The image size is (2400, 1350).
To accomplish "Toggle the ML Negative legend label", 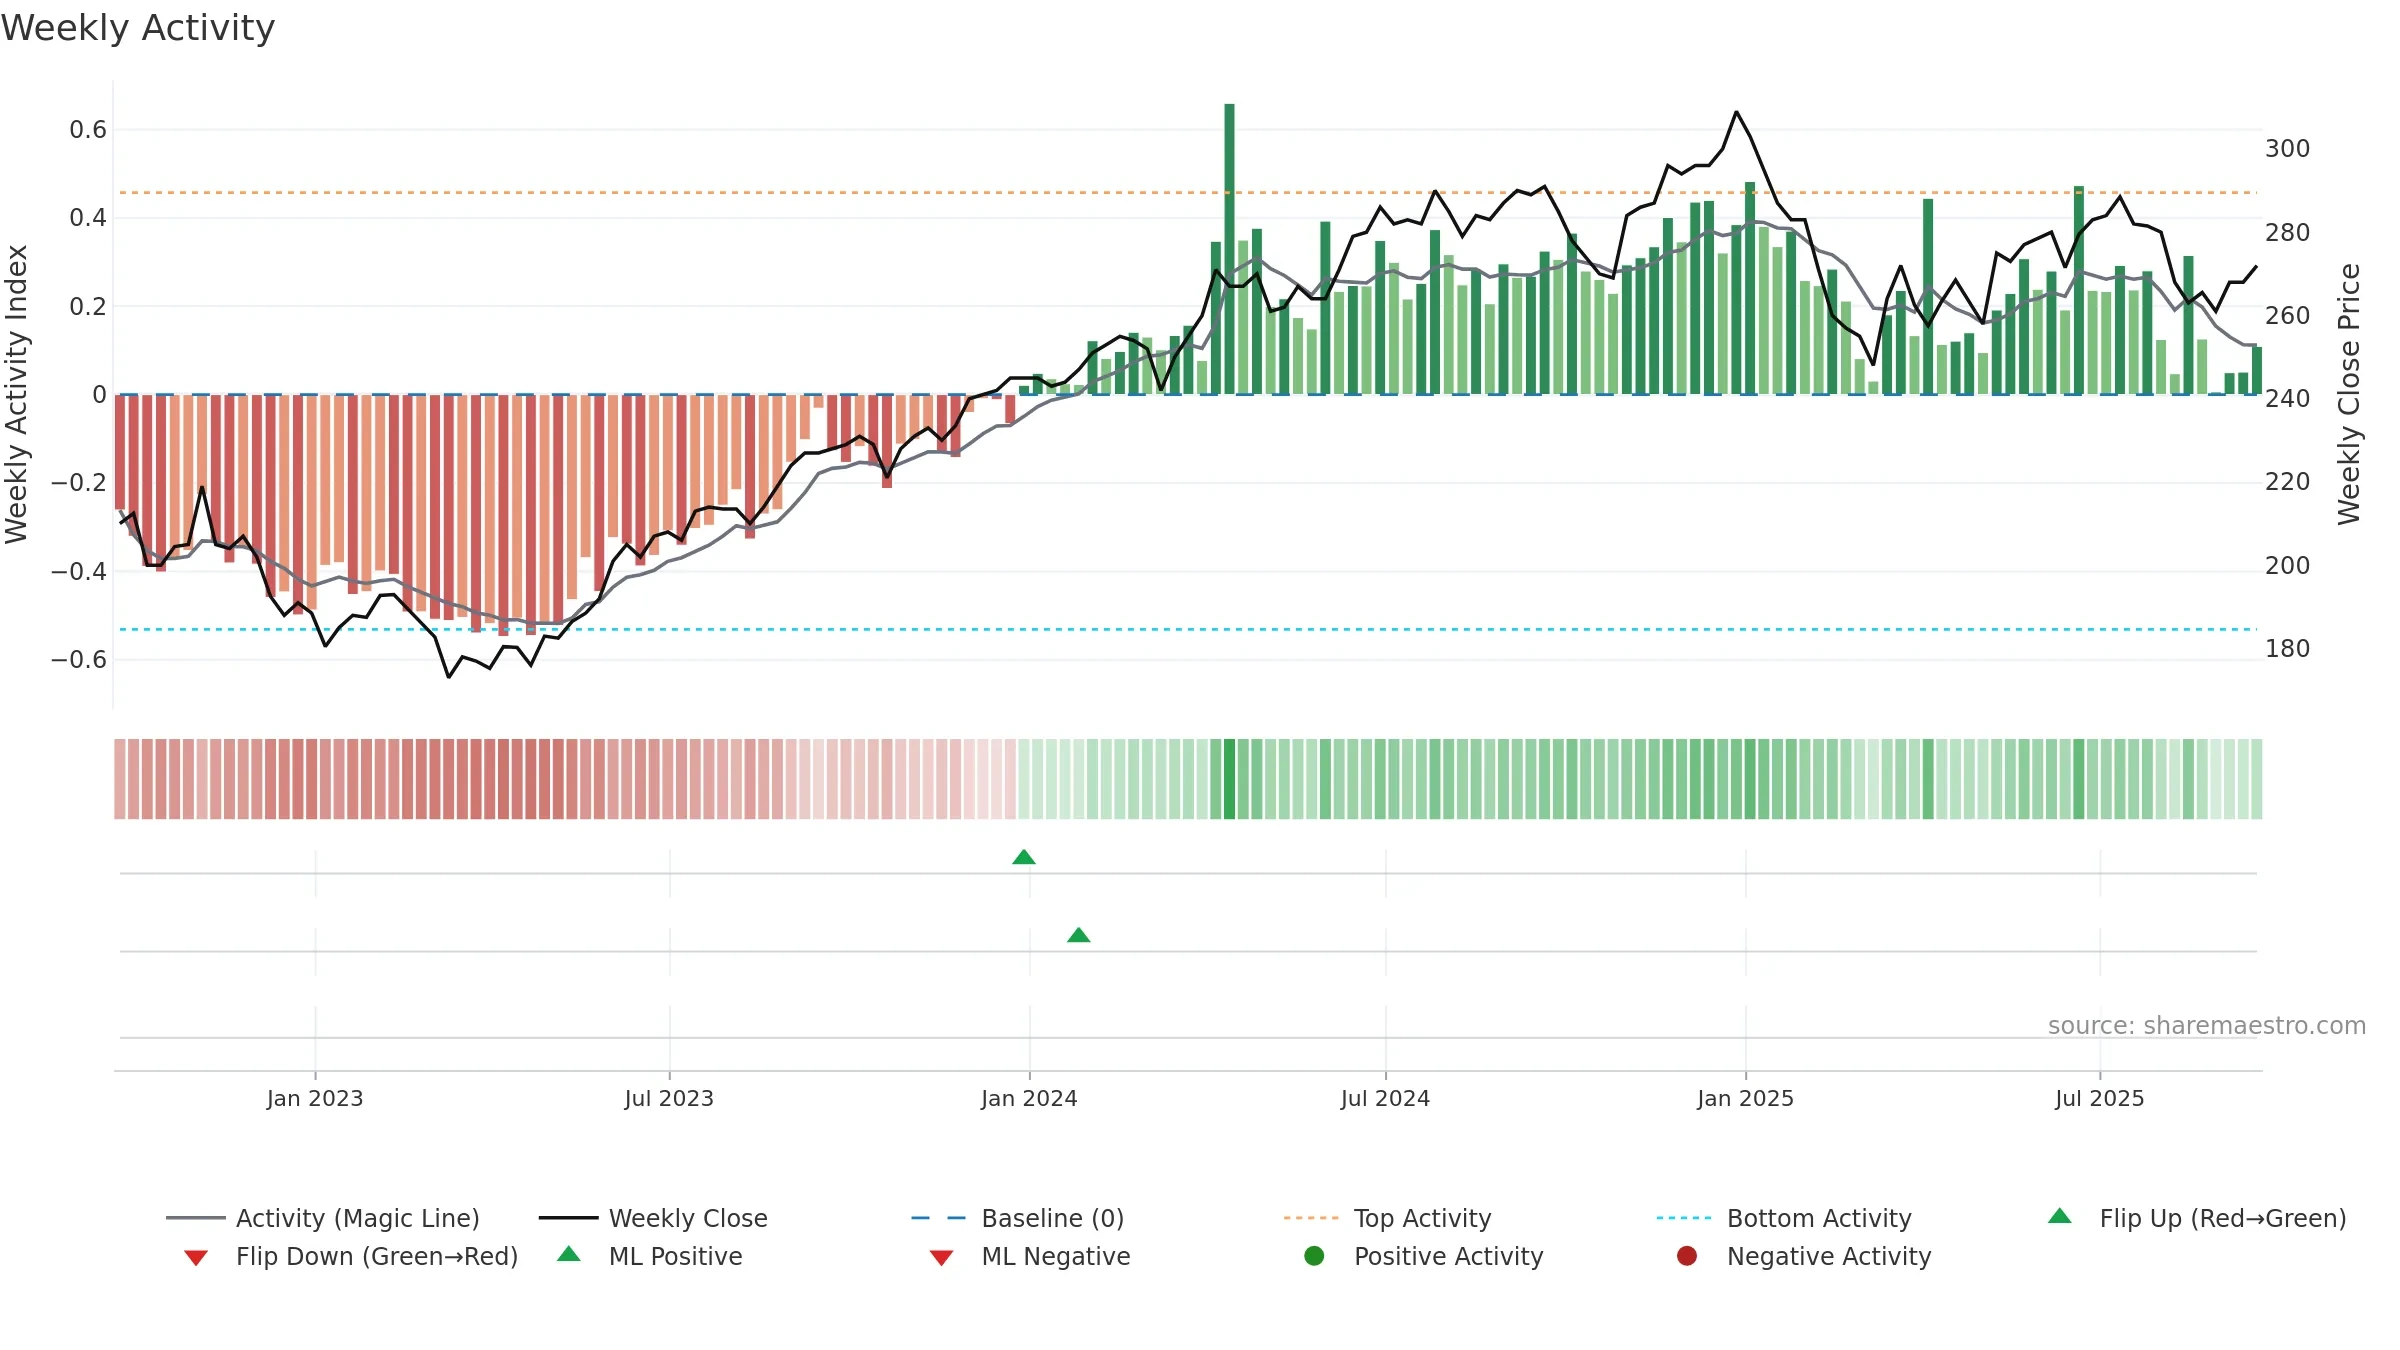I will 1056,1256.
